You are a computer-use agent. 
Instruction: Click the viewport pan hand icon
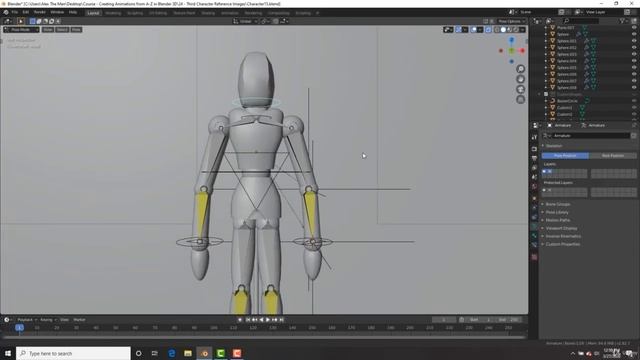pyautogui.click(x=520, y=79)
